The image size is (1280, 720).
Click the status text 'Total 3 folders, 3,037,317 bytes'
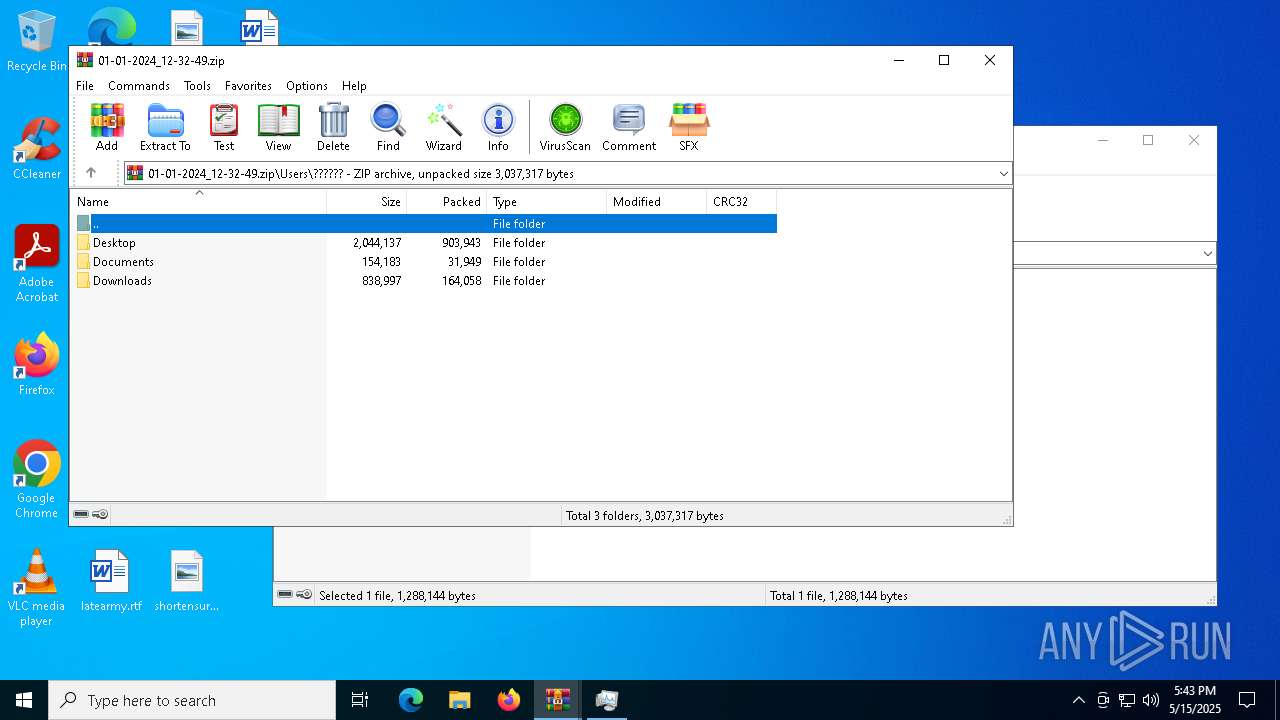645,516
